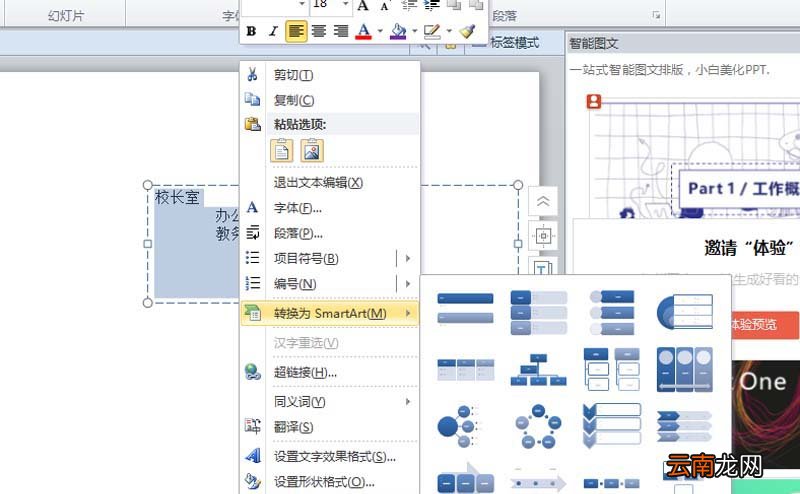Viewport: 800px width, 494px height.
Task: Click the copy pages icon
Action: 253,99
